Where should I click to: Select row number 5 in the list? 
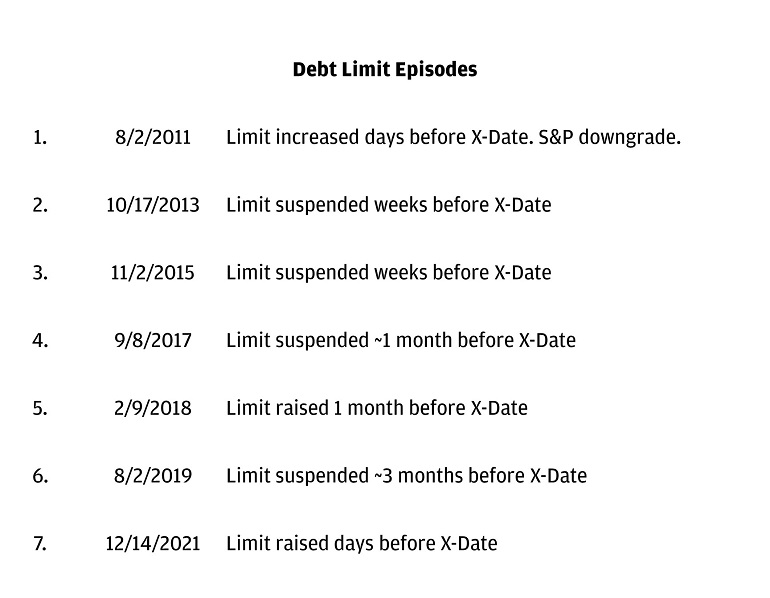point(39,408)
